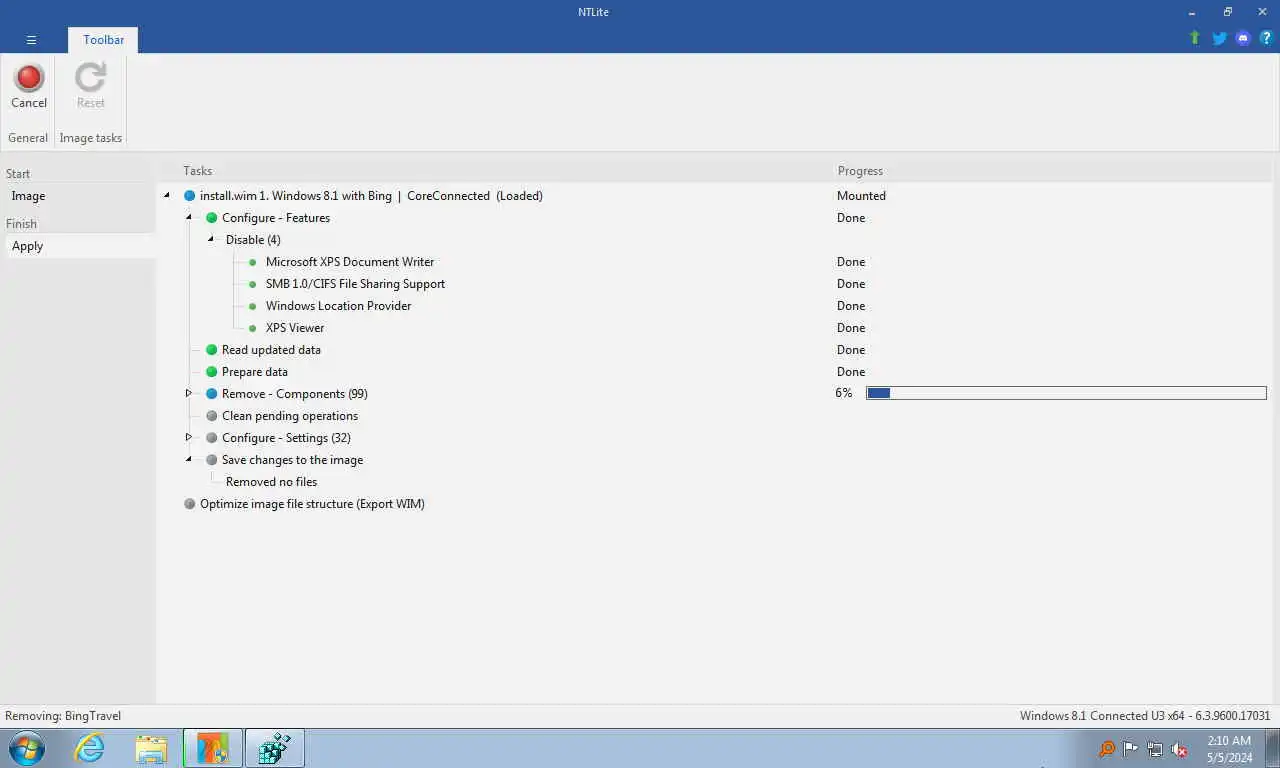Click green dot beside SMB 1.0/CIFS File Sharing
This screenshot has width=1280, height=768.
click(253, 284)
